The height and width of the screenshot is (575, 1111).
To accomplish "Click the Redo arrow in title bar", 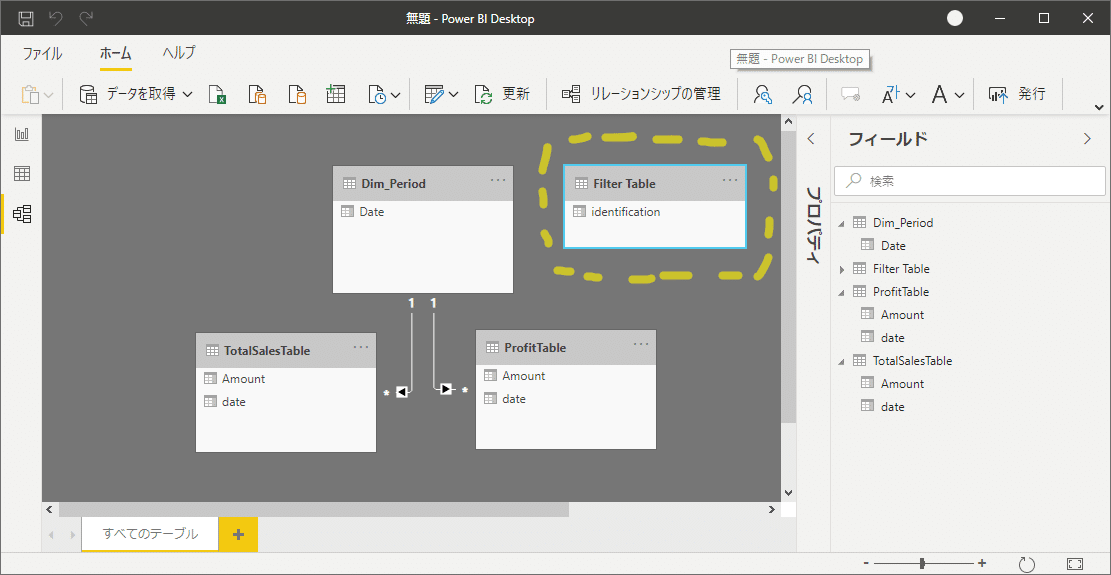I will click(x=86, y=18).
